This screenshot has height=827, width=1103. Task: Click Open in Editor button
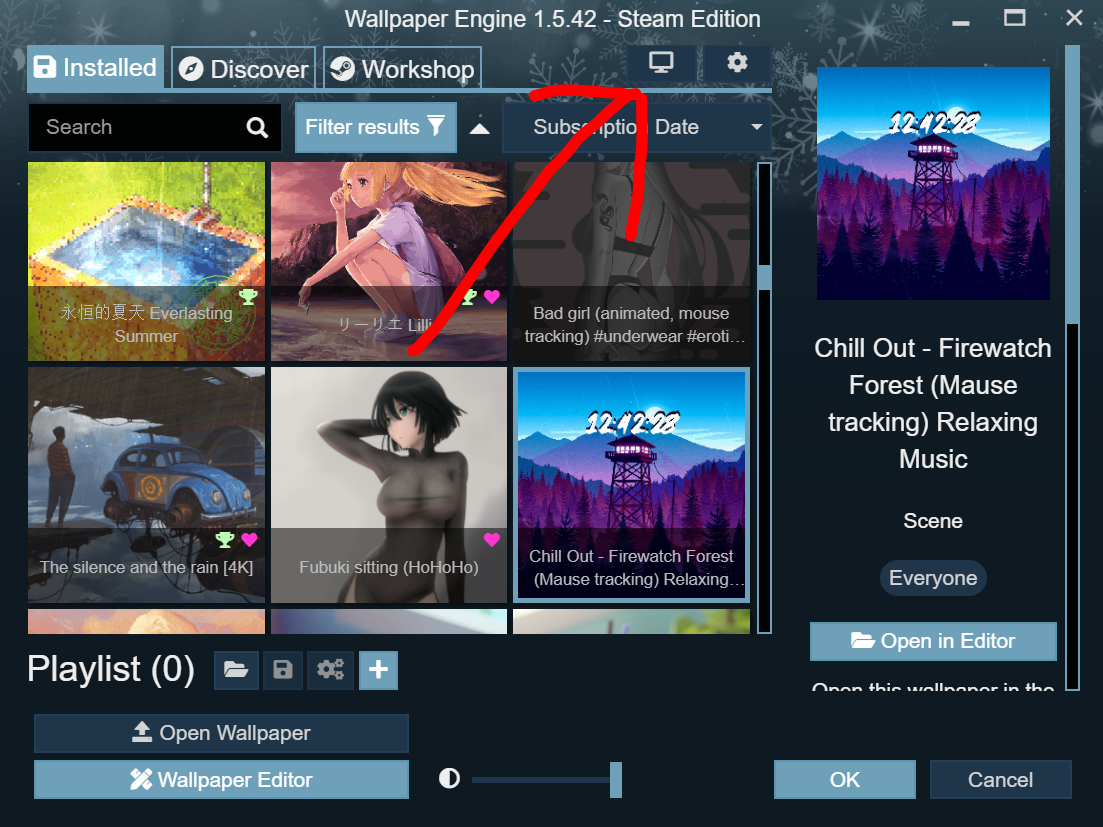click(933, 641)
